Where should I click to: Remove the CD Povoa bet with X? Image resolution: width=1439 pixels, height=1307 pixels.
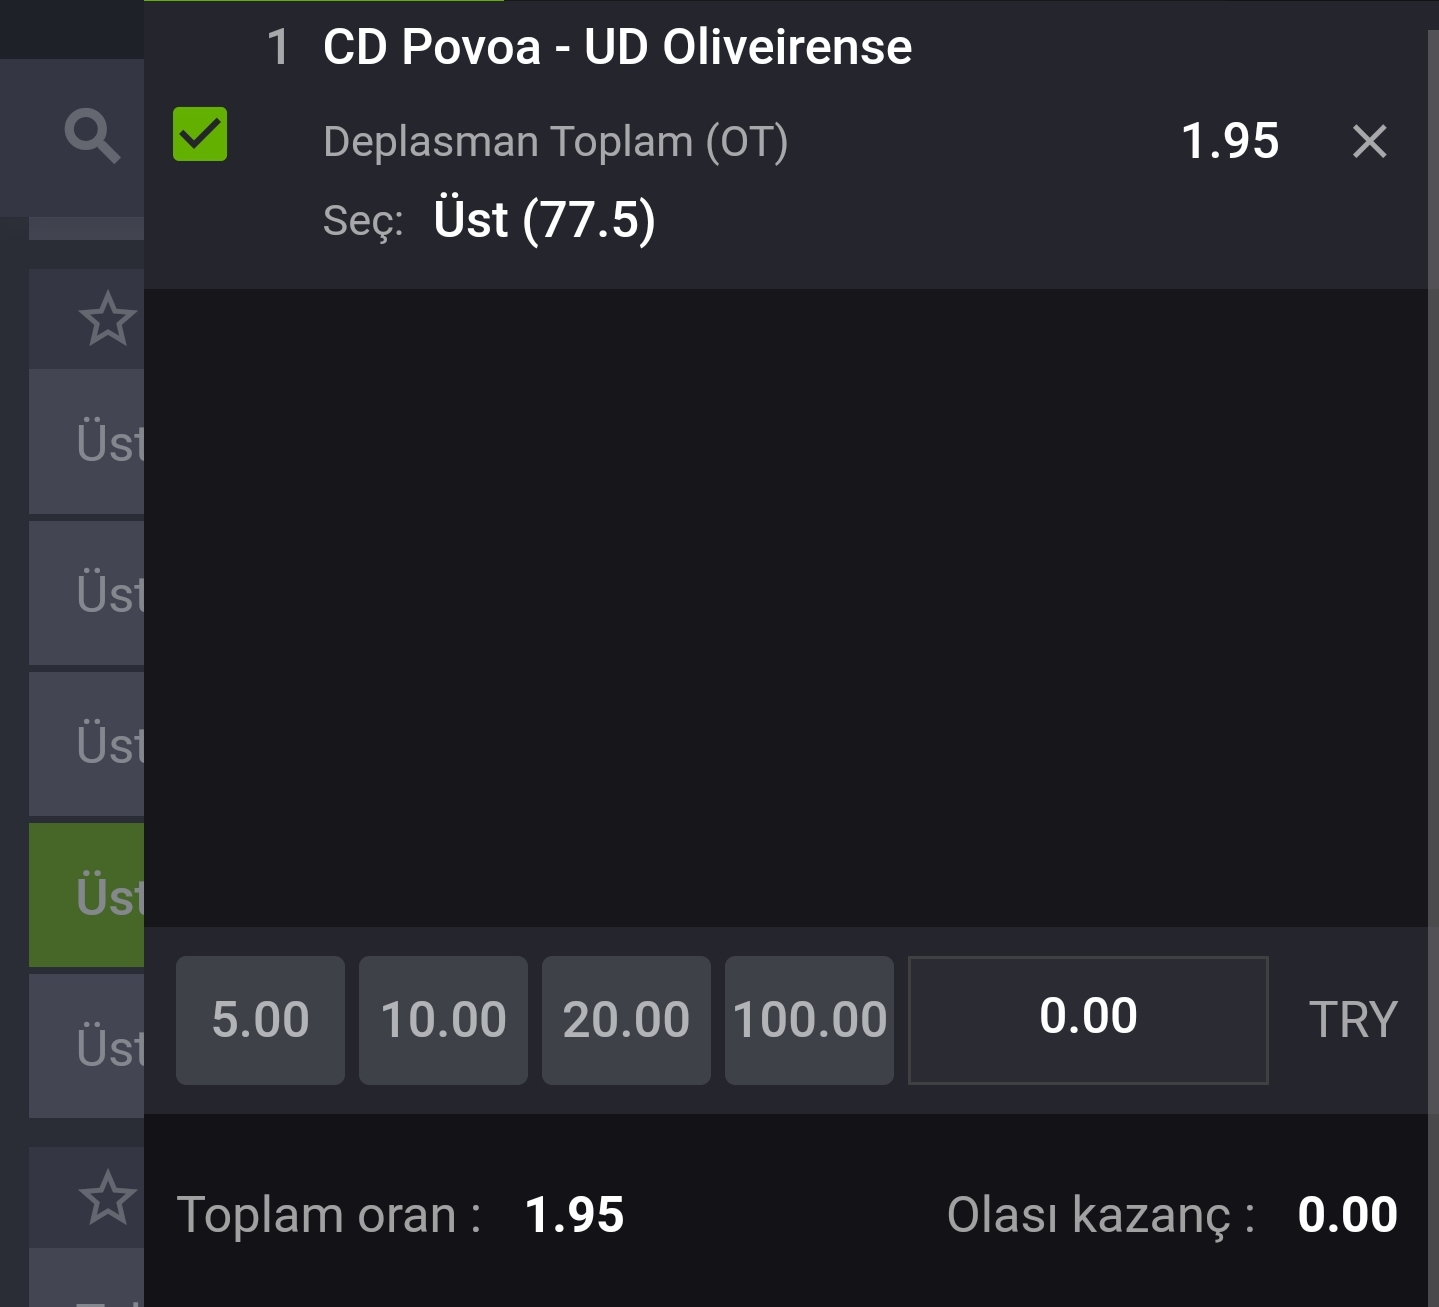(1369, 141)
